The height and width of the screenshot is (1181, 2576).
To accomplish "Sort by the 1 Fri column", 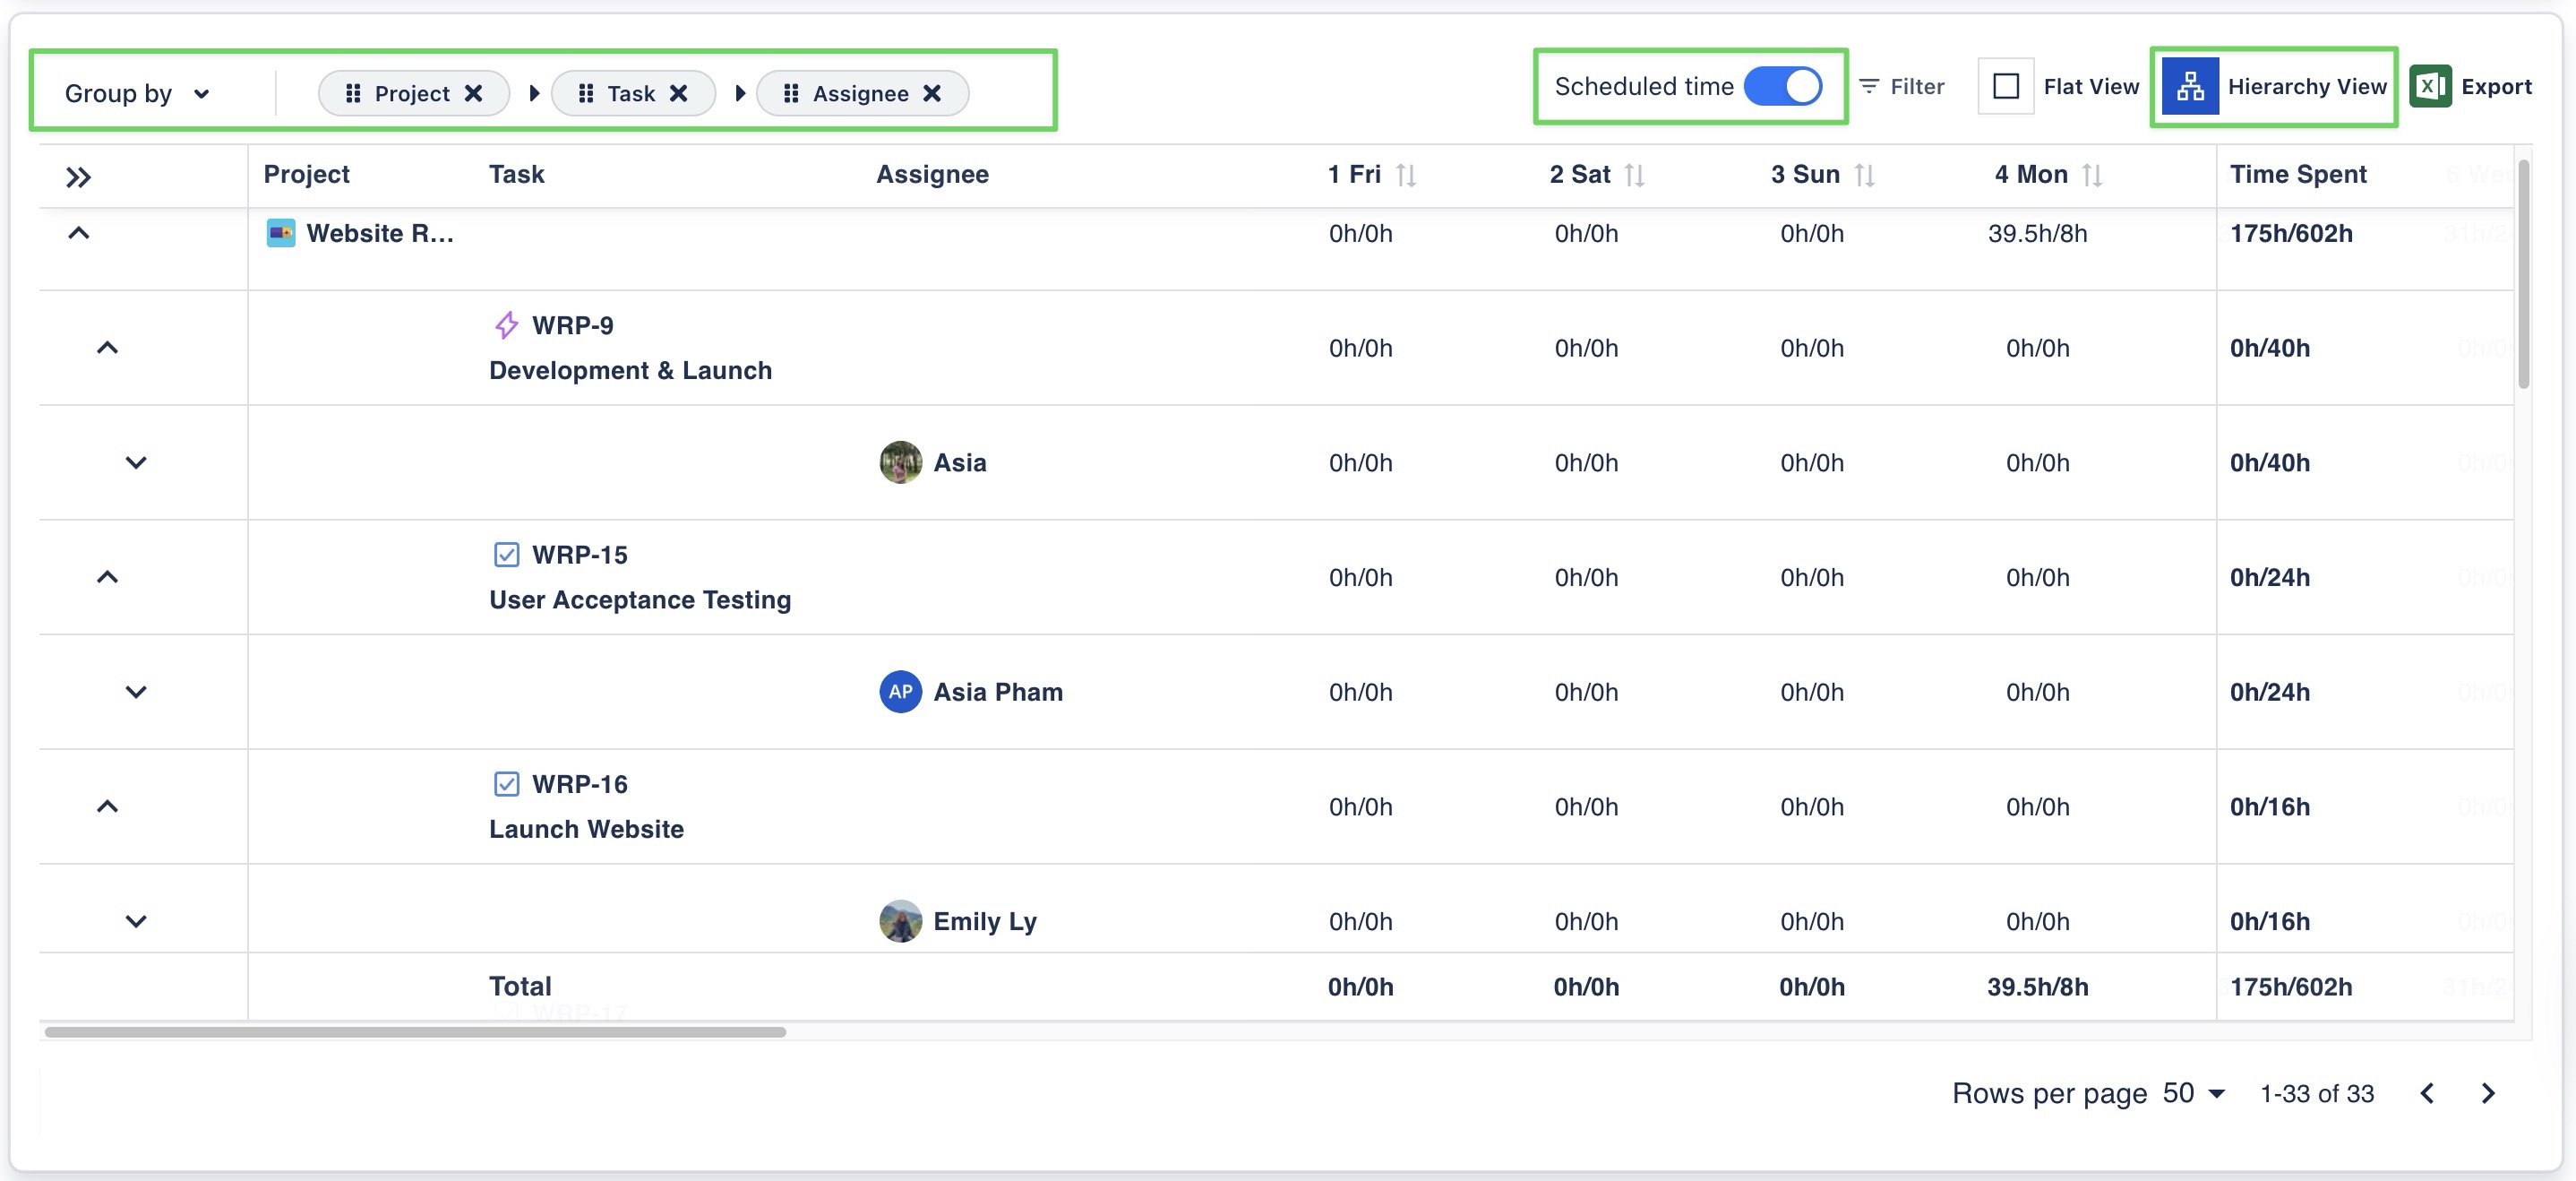I will tap(1406, 175).
